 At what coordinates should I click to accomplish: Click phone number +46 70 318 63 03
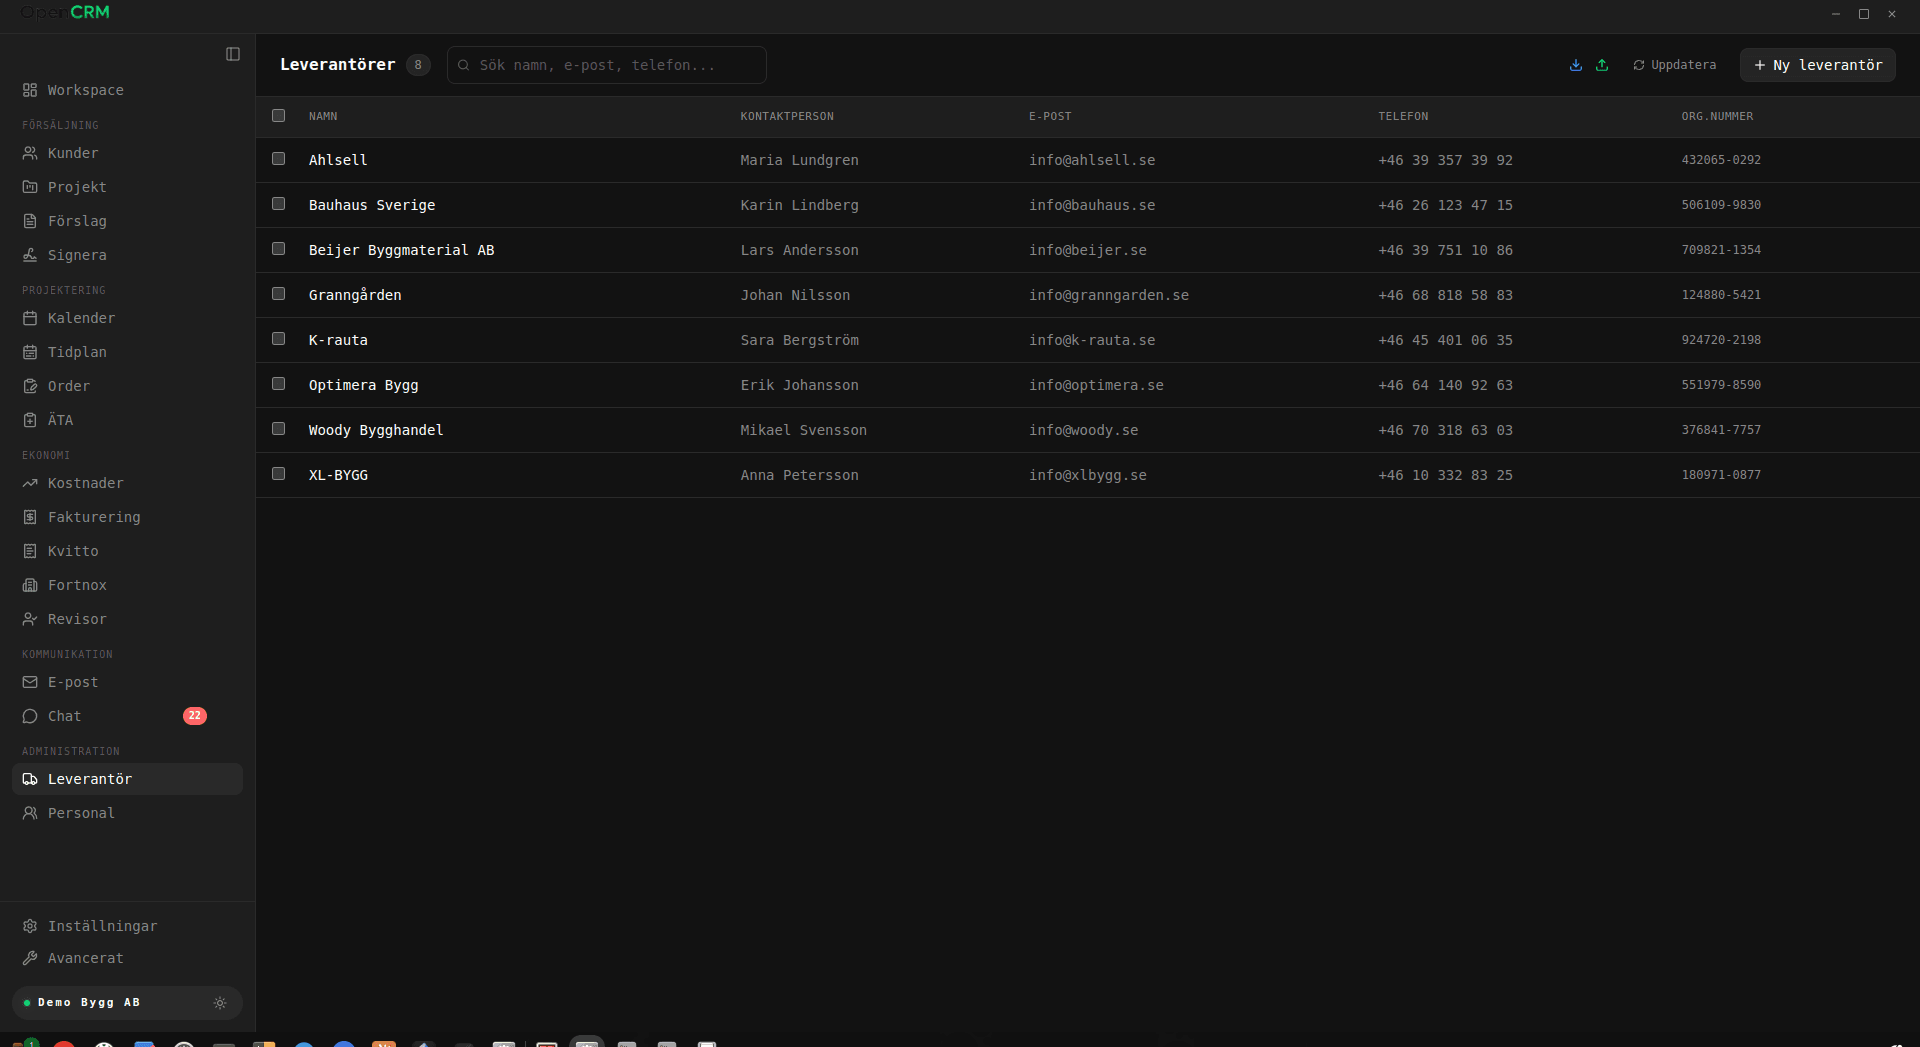(1445, 430)
